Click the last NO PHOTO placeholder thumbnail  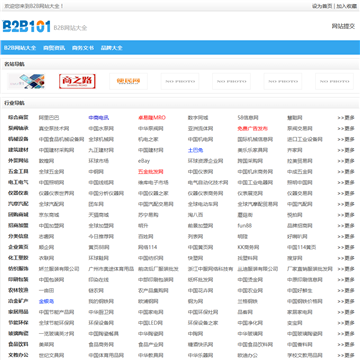tap(334, 81)
